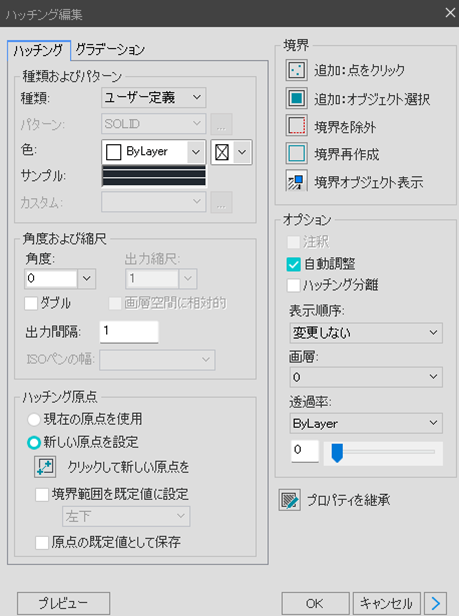Click the transparency slider handle
This screenshot has height=616, width=459.
337,453
